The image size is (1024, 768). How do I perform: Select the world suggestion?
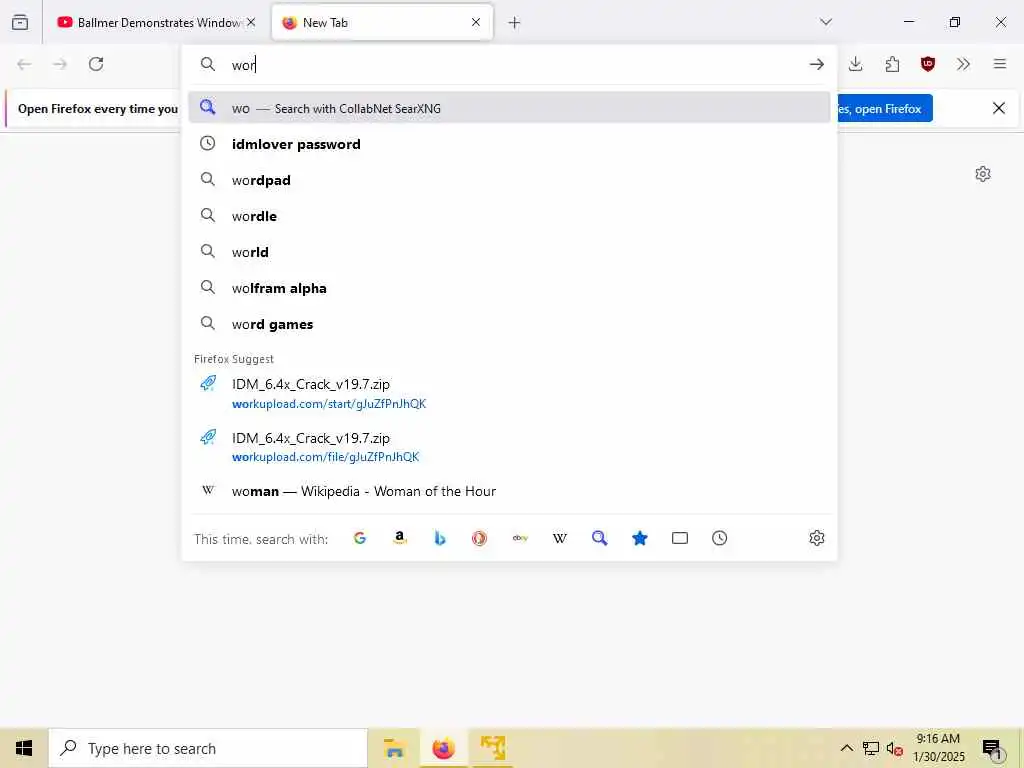point(509,251)
